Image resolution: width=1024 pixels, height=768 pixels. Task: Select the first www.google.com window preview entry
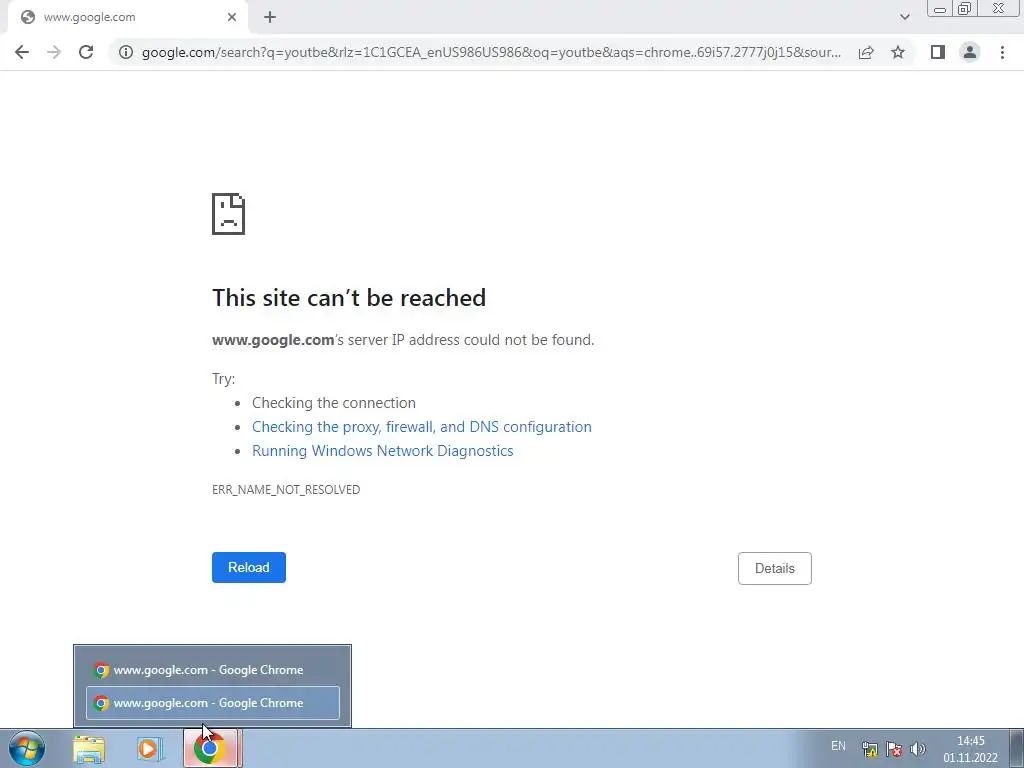[213, 670]
